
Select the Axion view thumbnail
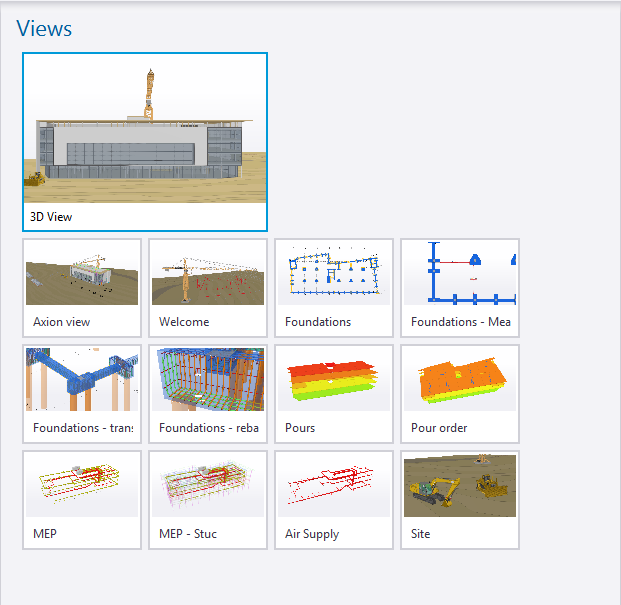[82, 288]
